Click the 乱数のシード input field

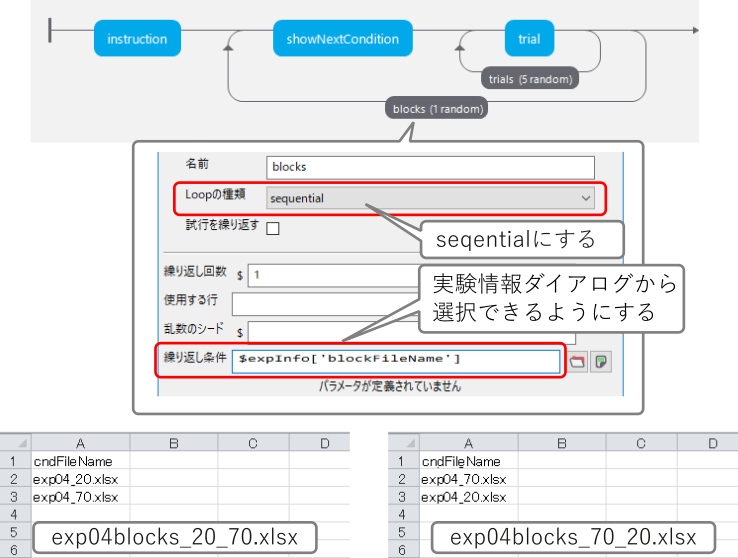tap(333, 333)
